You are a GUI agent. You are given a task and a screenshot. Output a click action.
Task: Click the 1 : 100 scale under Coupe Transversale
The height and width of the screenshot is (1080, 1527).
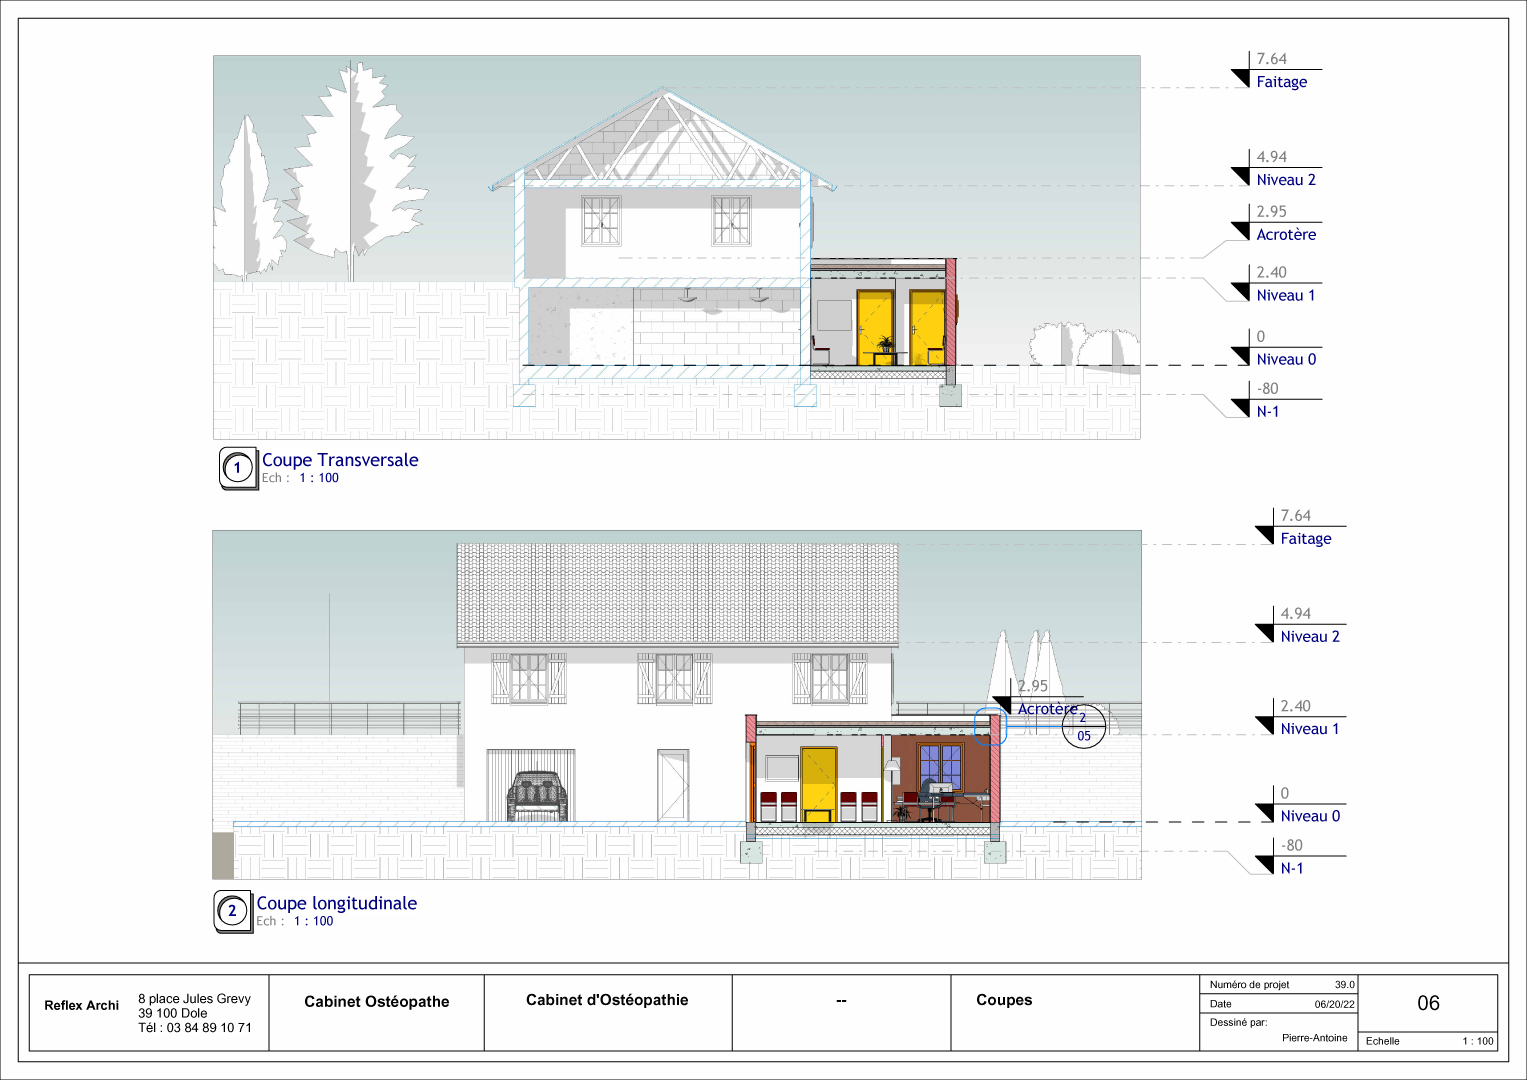pyautogui.click(x=318, y=478)
